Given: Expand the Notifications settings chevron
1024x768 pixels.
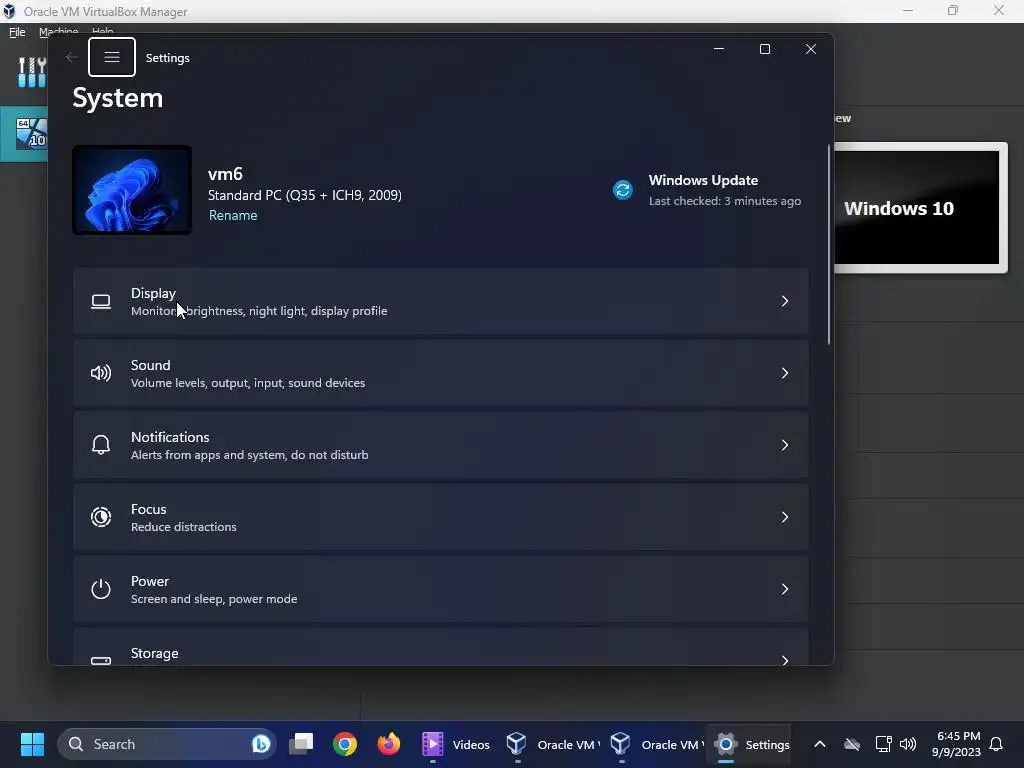Looking at the screenshot, I should click(x=784, y=445).
